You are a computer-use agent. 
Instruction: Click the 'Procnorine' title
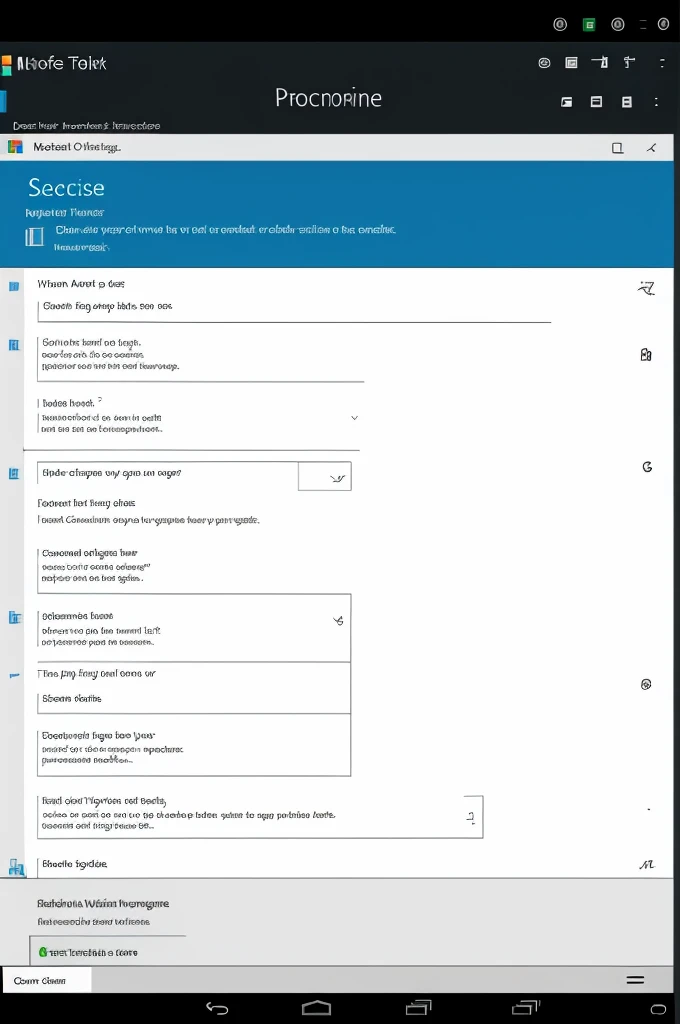tap(328, 98)
